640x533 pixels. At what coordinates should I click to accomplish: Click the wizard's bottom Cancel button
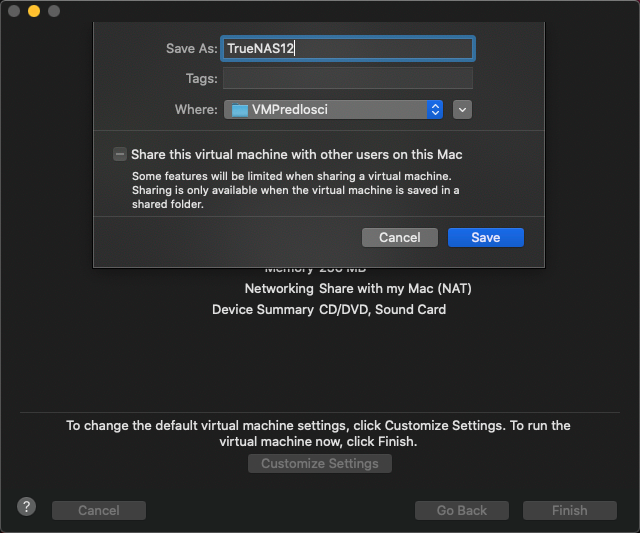[99, 511]
